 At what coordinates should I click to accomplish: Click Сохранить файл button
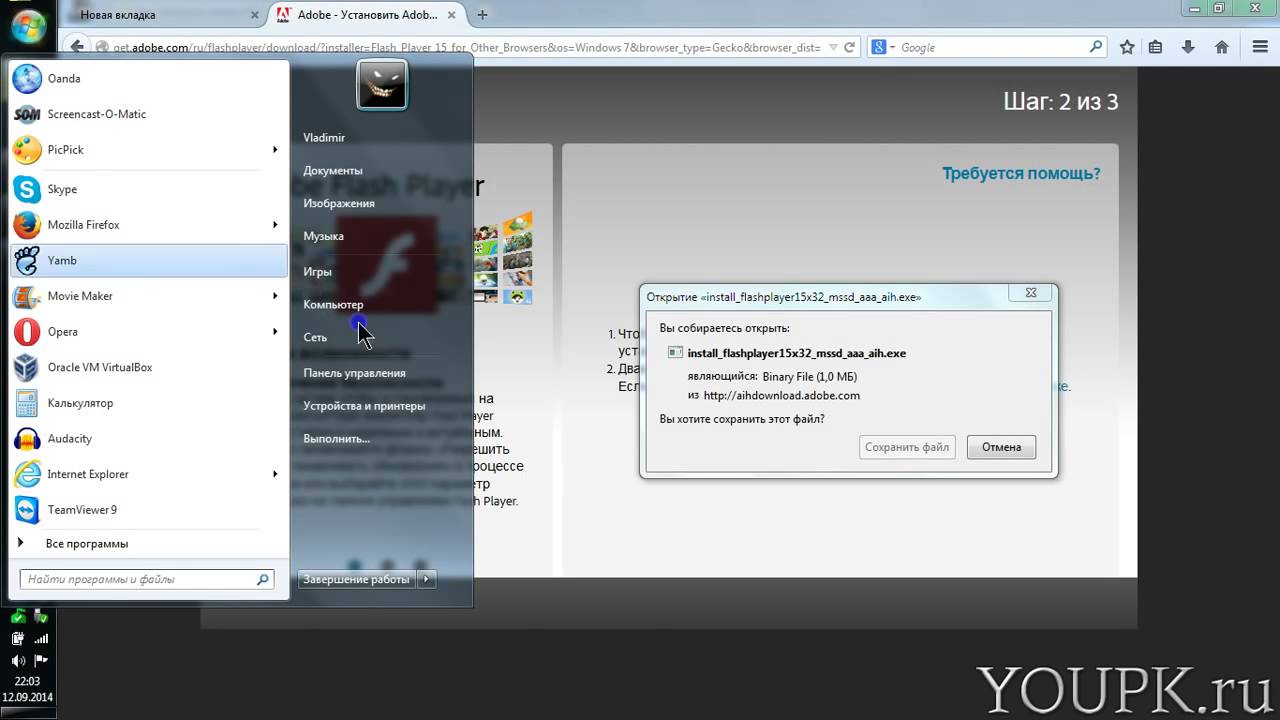click(907, 447)
